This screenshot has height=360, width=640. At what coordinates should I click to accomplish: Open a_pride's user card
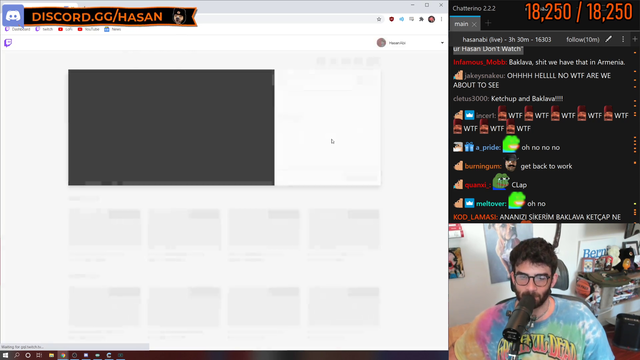tap(488, 148)
